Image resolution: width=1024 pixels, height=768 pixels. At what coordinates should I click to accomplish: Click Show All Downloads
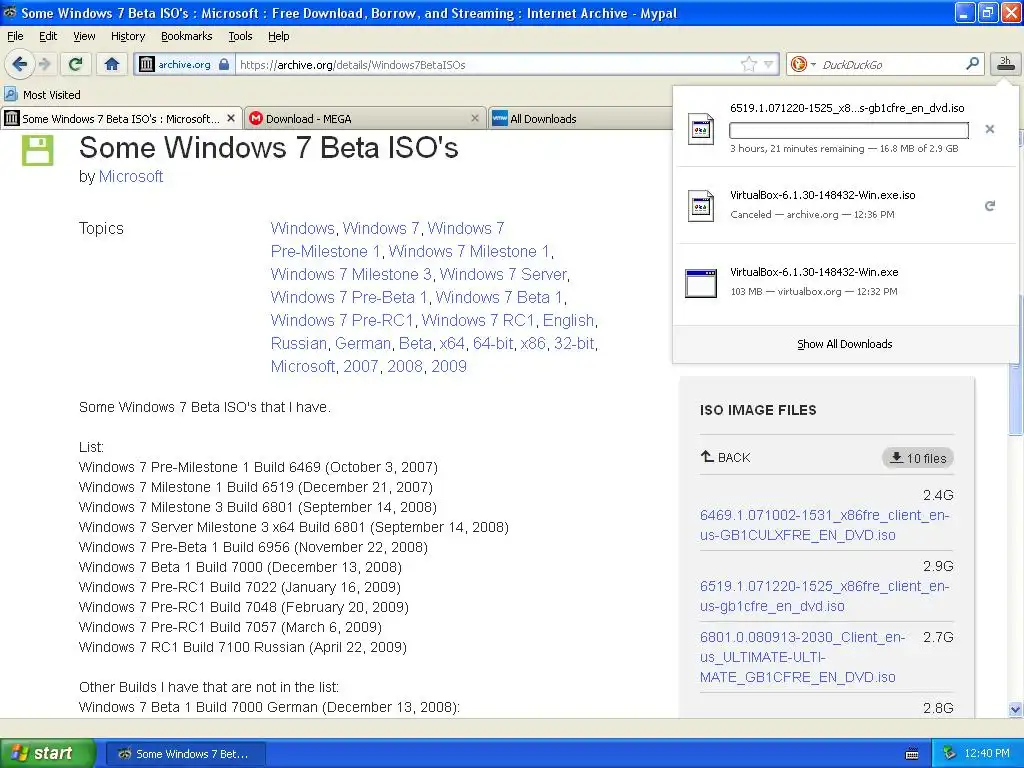click(x=844, y=344)
